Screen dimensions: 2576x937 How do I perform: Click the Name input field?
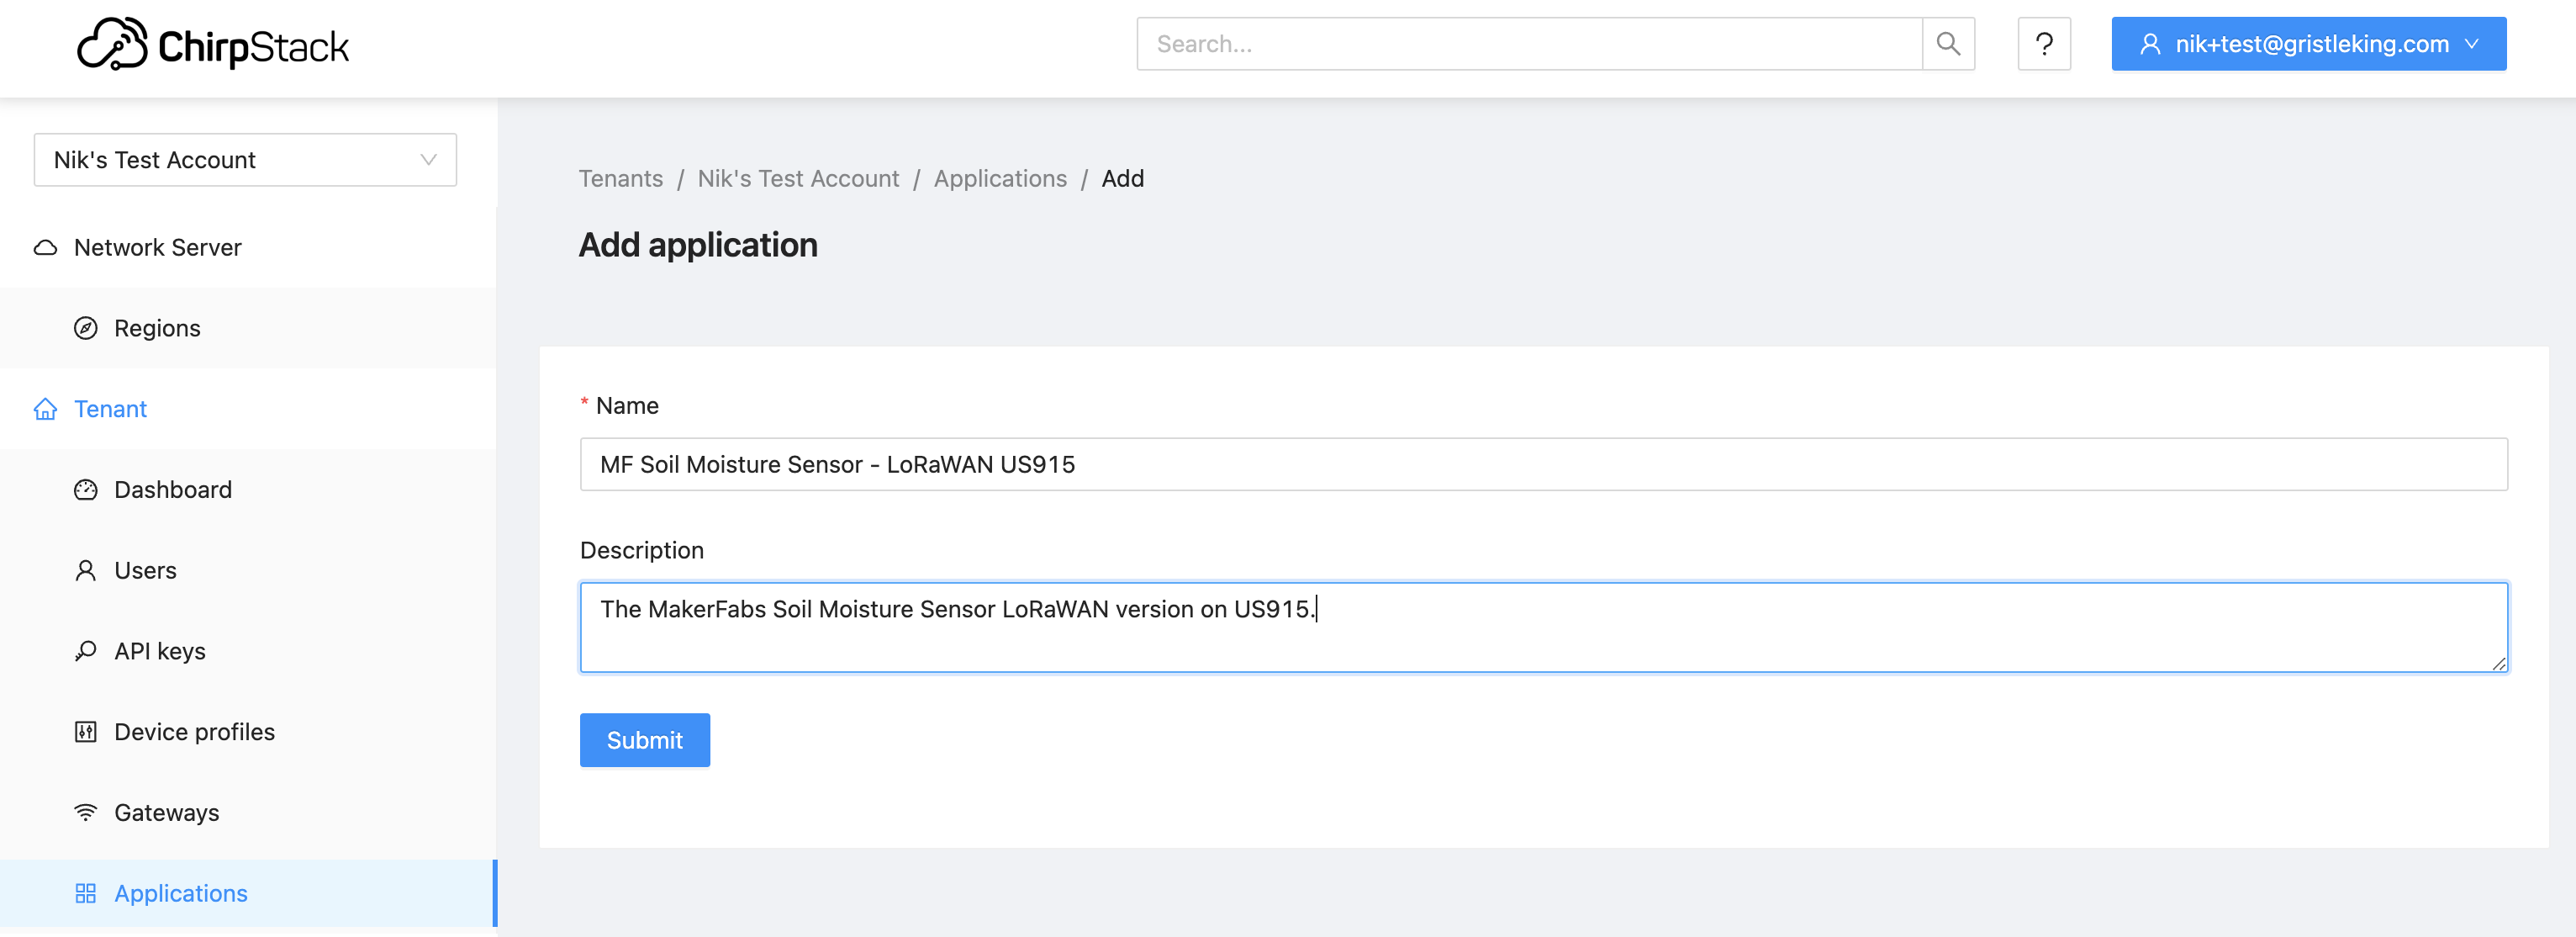(x=1542, y=464)
